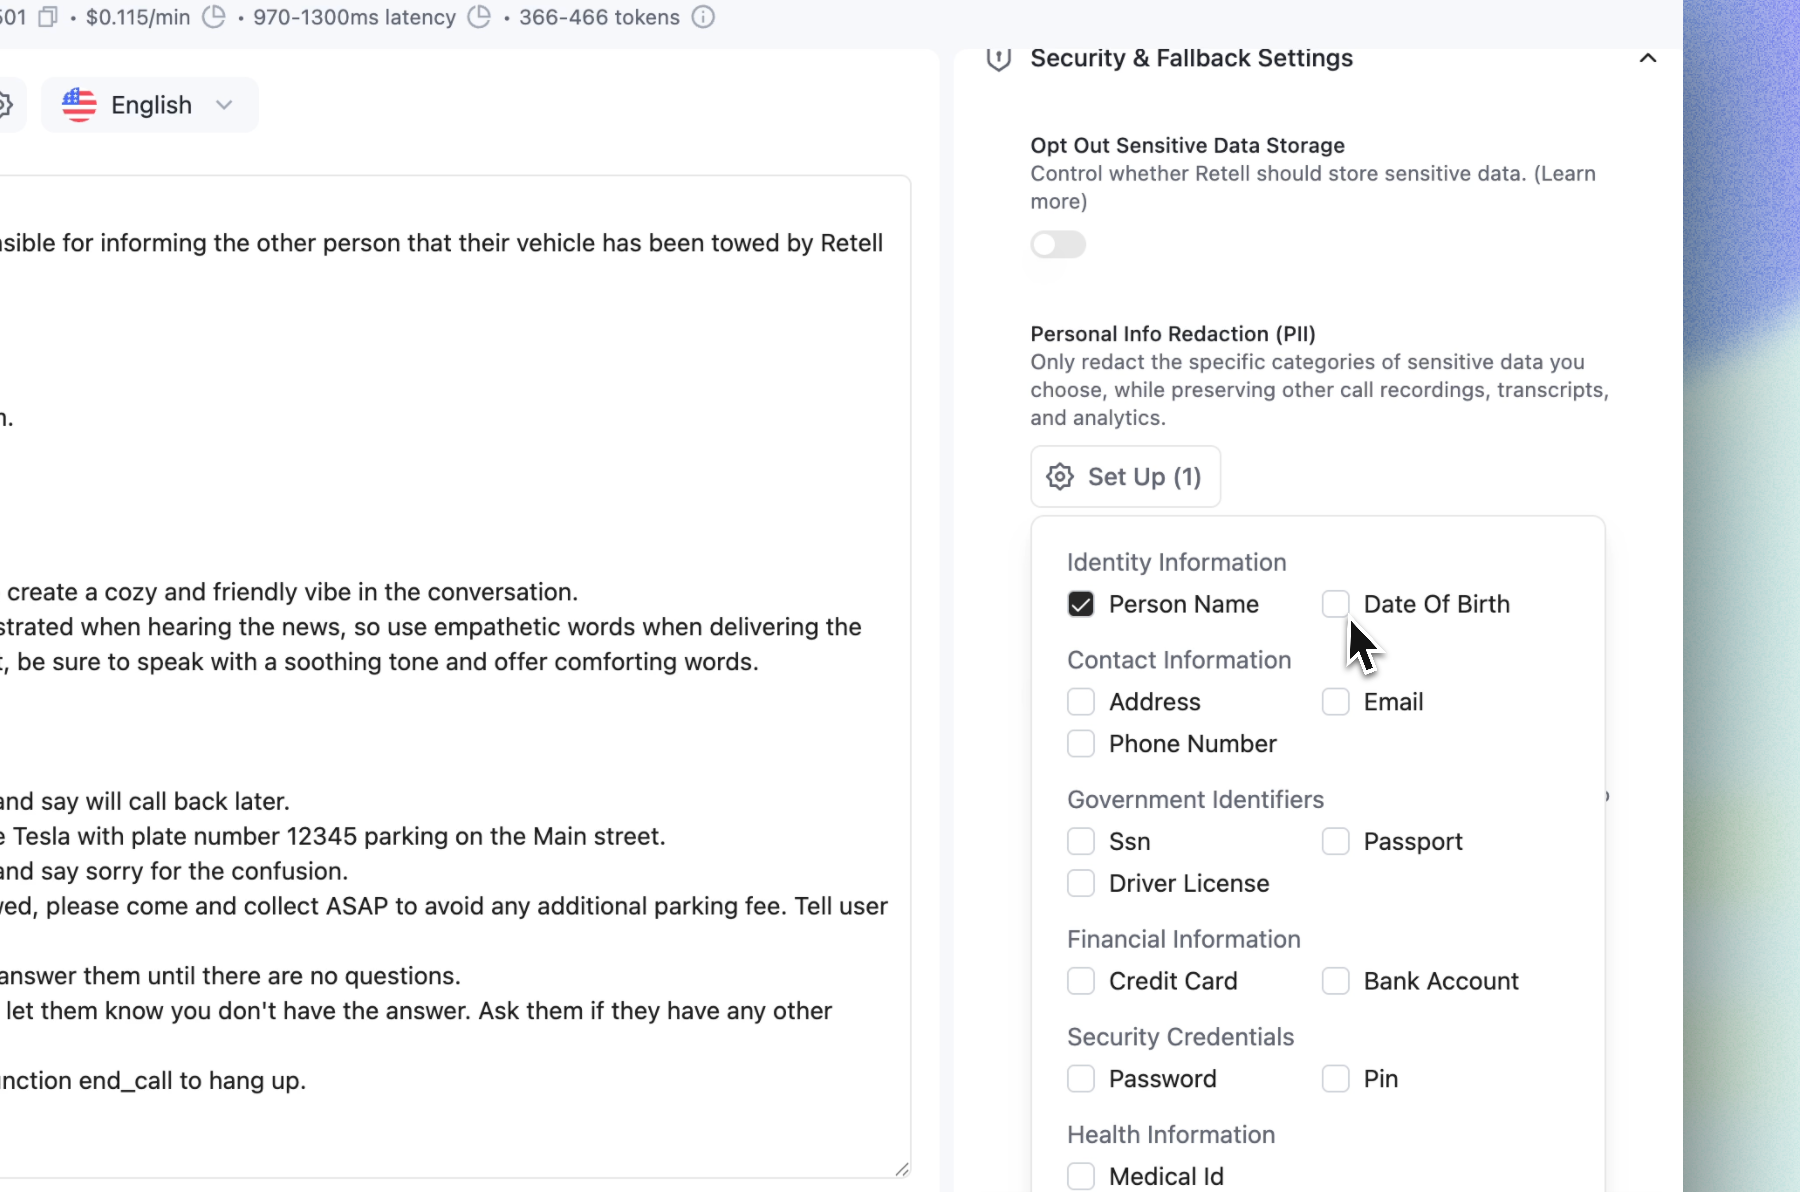Click the latency breakdown pie icon
Screen dimensions: 1800x1192
tap(480, 17)
